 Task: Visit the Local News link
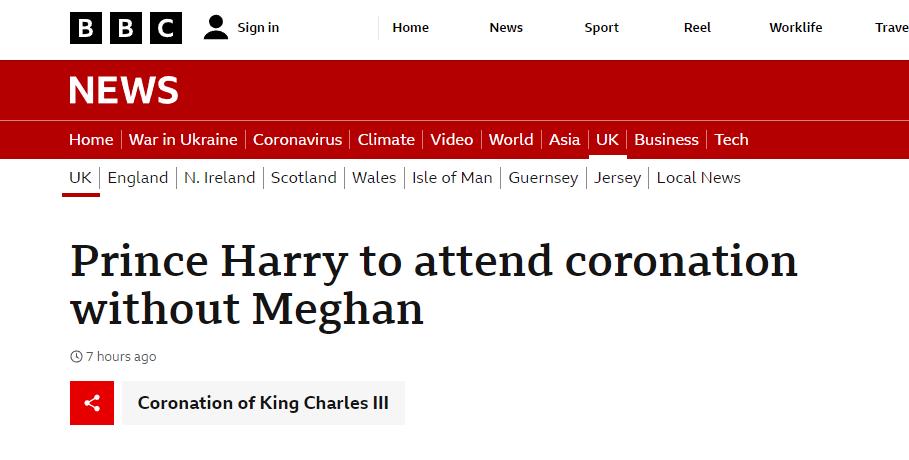click(x=699, y=178)
